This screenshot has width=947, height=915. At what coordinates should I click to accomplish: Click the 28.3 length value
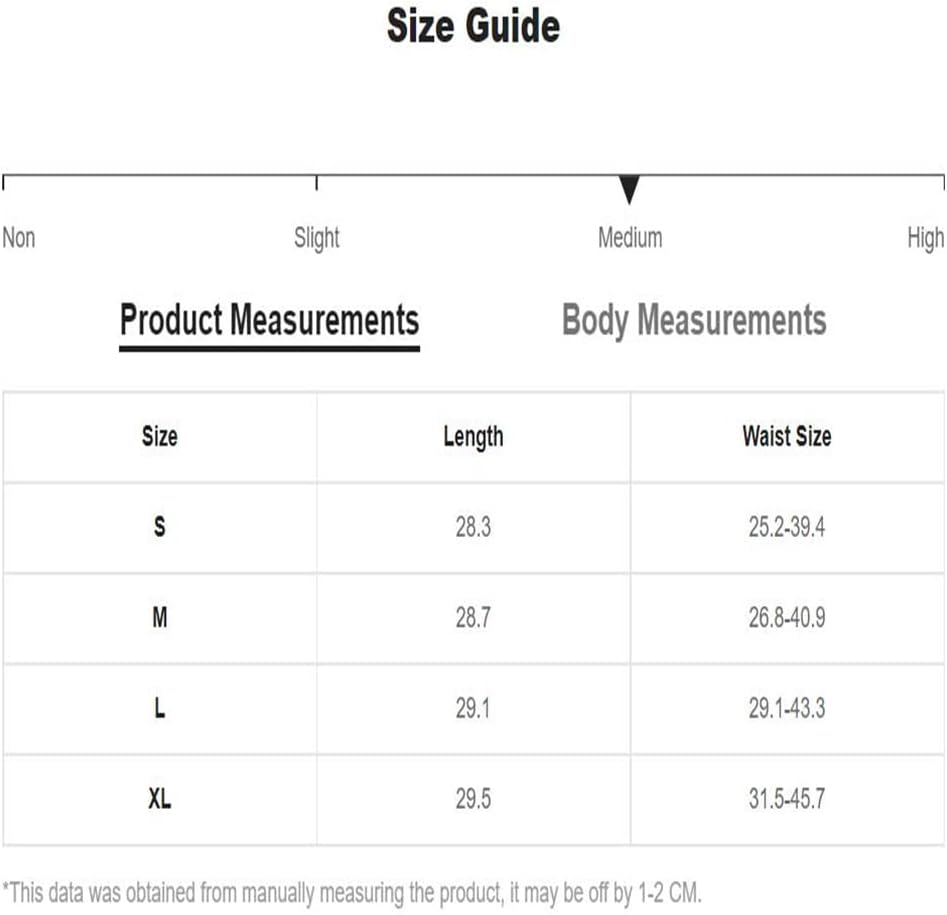474,527
